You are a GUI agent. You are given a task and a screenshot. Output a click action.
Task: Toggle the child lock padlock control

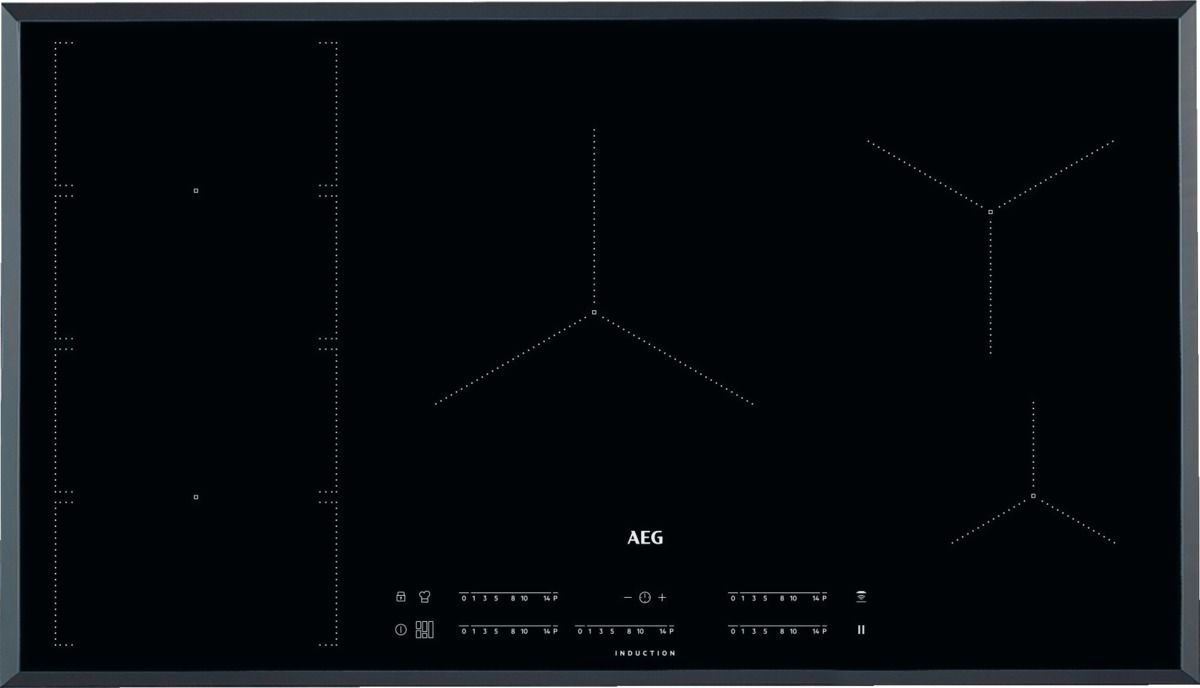click(x=400, y=597)
